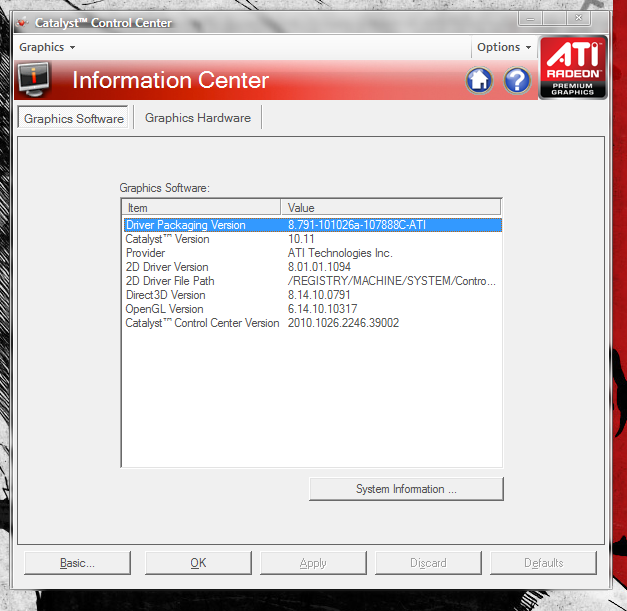Open Help via the question mark icon
This screenshot has width=627, height=611.
pyautogui.click(x=517, y=80)
